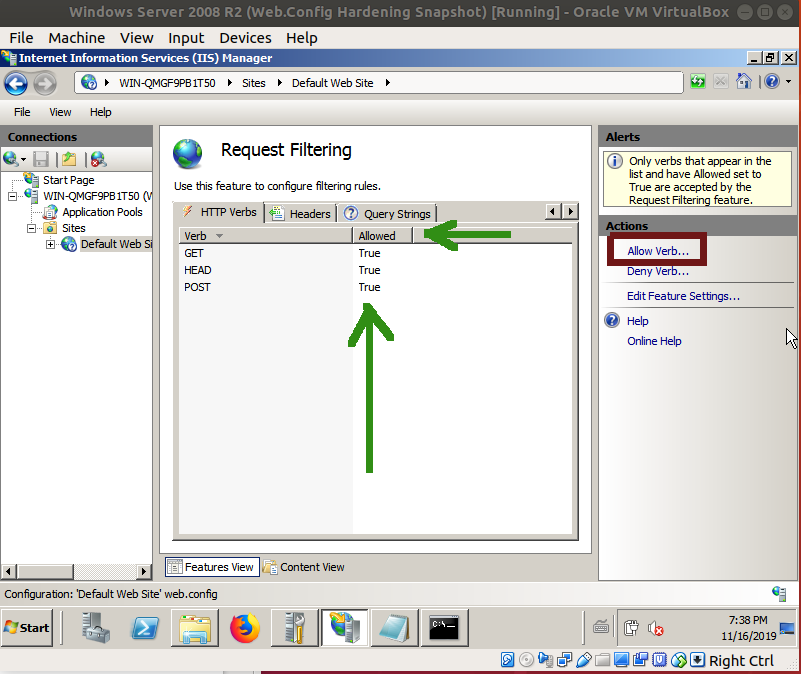Open the Online Help link
Screen dimensions: 801x674
pyautogui.click(x=654, y=341)
